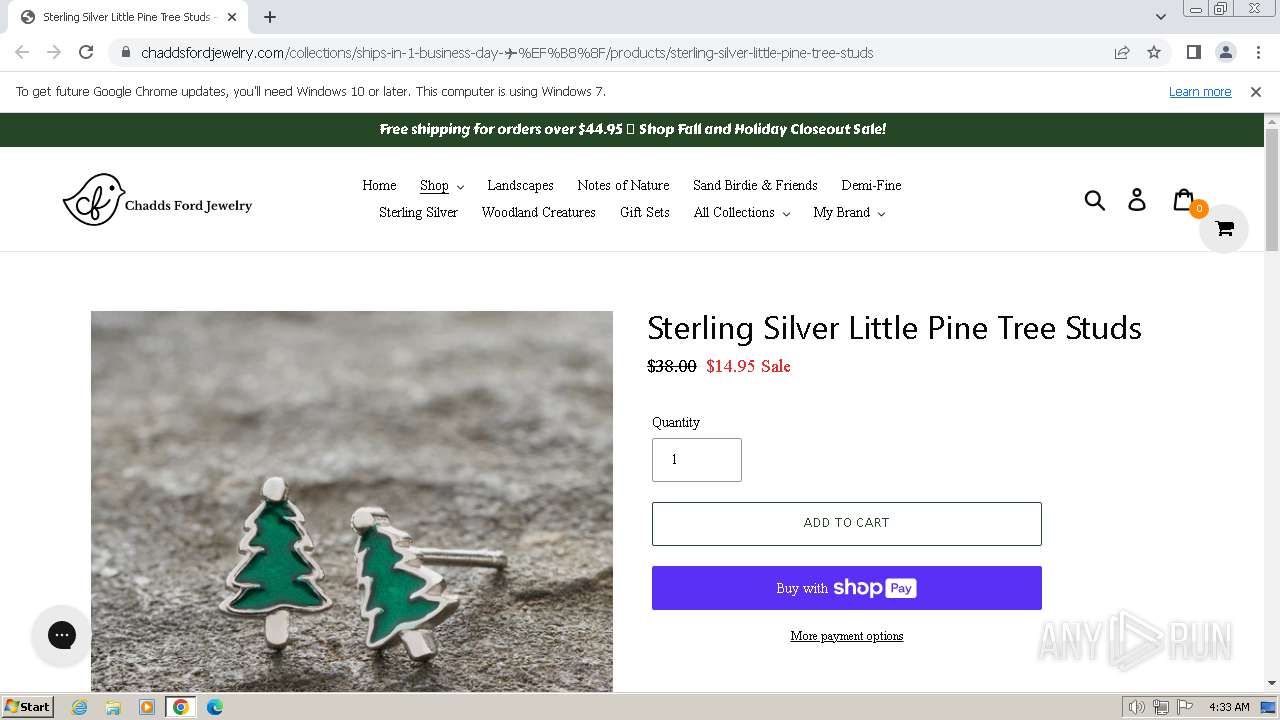Toggle the browser side panel
This screenshot has height=720, width=1280.
point(1193,53)
